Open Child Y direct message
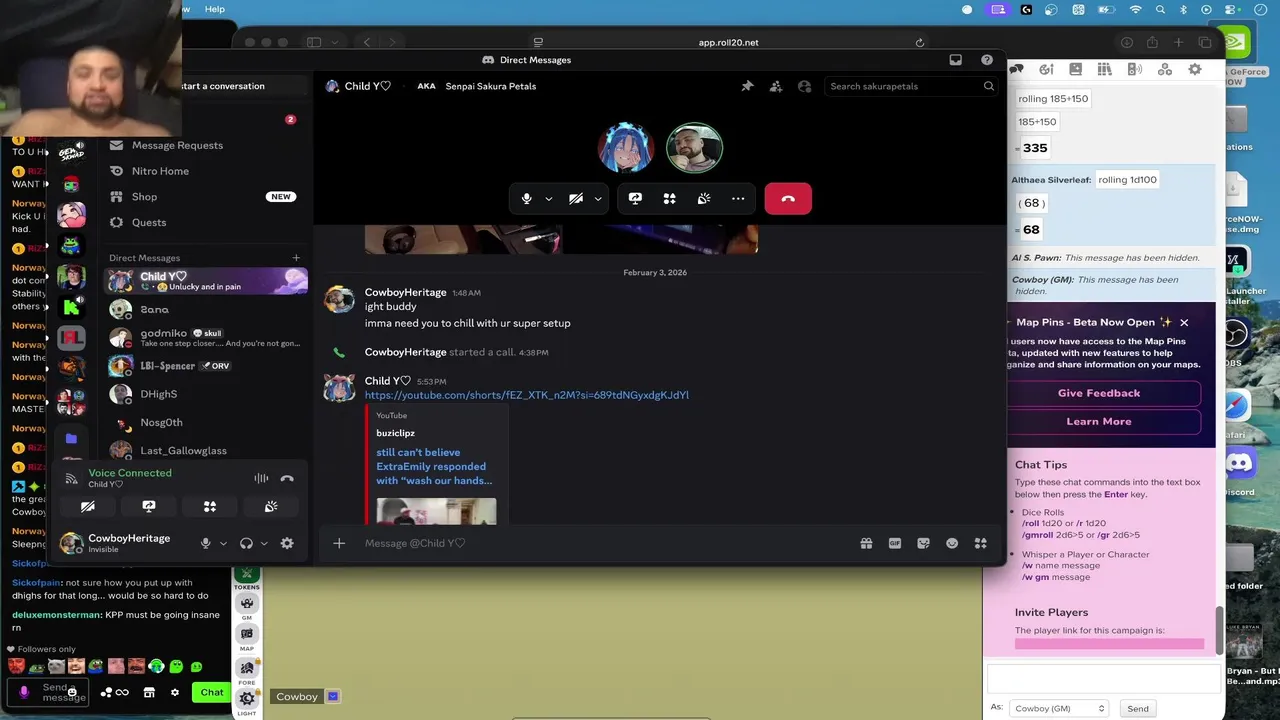Screen dimensions: 1280x720 [x=205, y=281]
